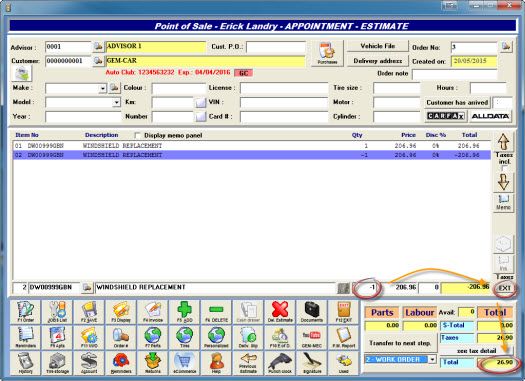Open Punch clock scanner icon

click(x=280, y=363)
